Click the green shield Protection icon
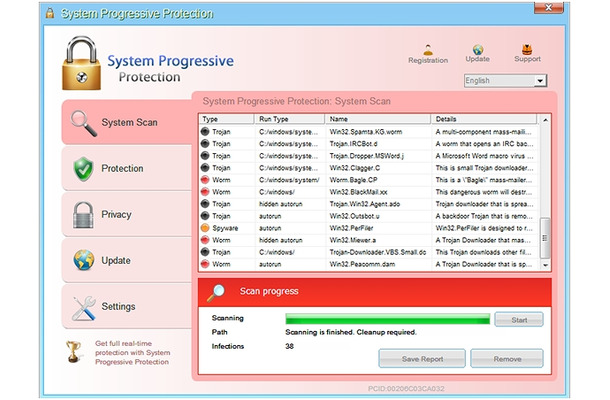The width and height of the screenshot is (610, 400). [83, 169]
